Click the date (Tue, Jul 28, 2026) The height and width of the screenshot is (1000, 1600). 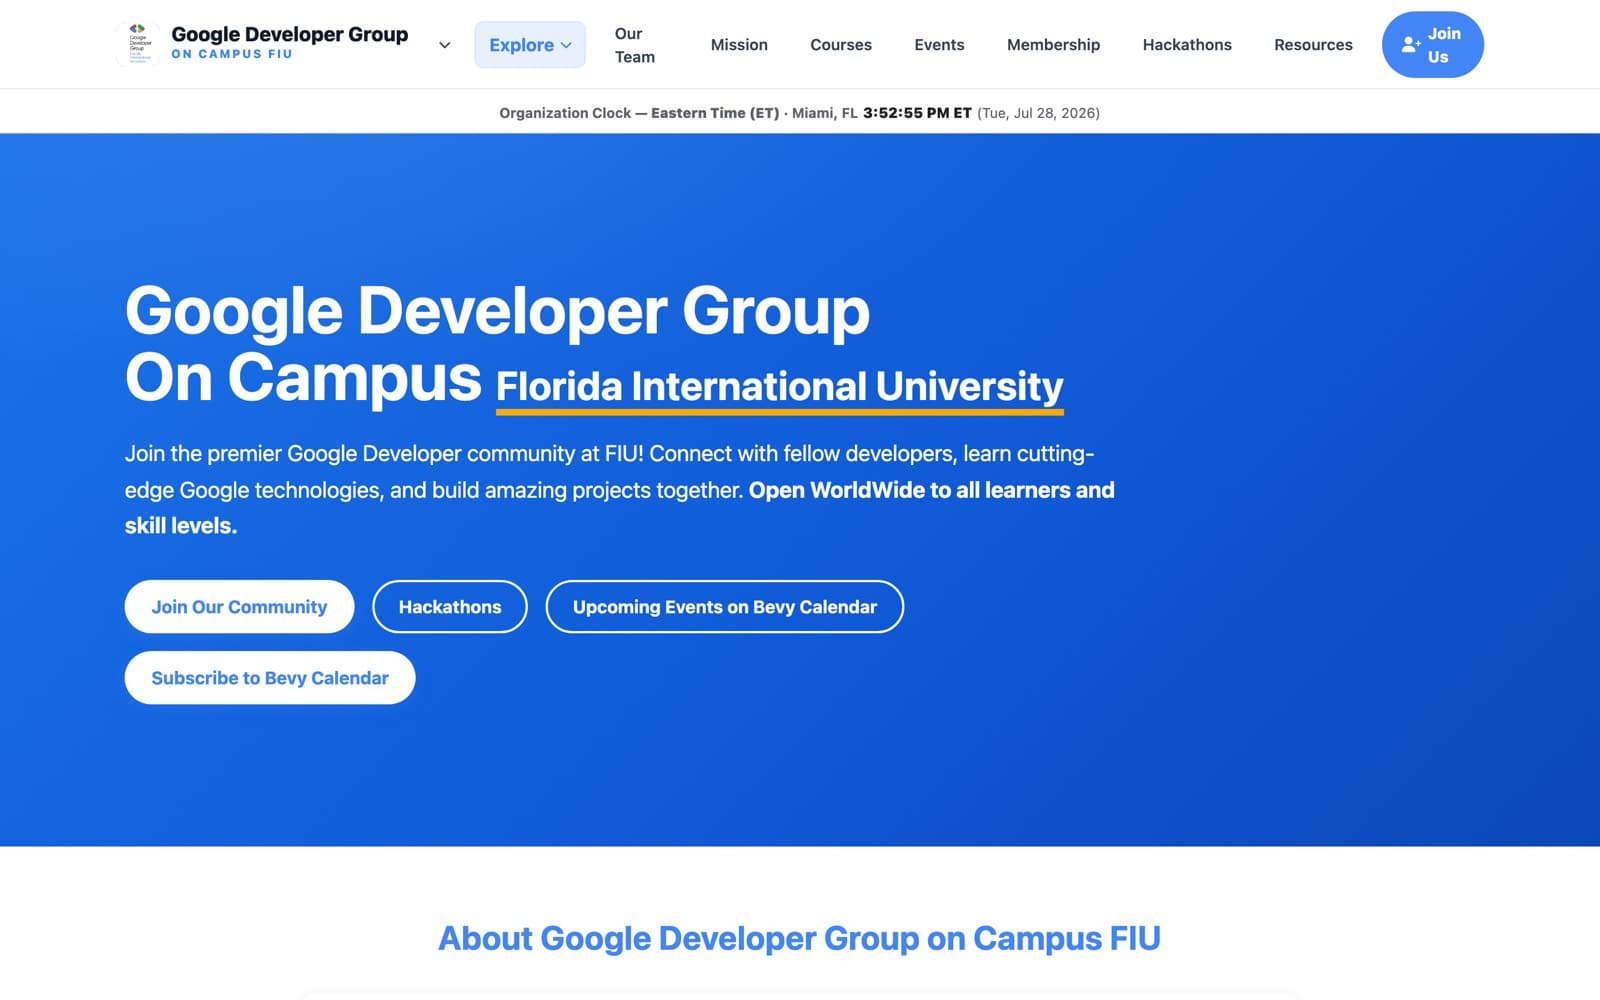click(x=1038, y=113)
